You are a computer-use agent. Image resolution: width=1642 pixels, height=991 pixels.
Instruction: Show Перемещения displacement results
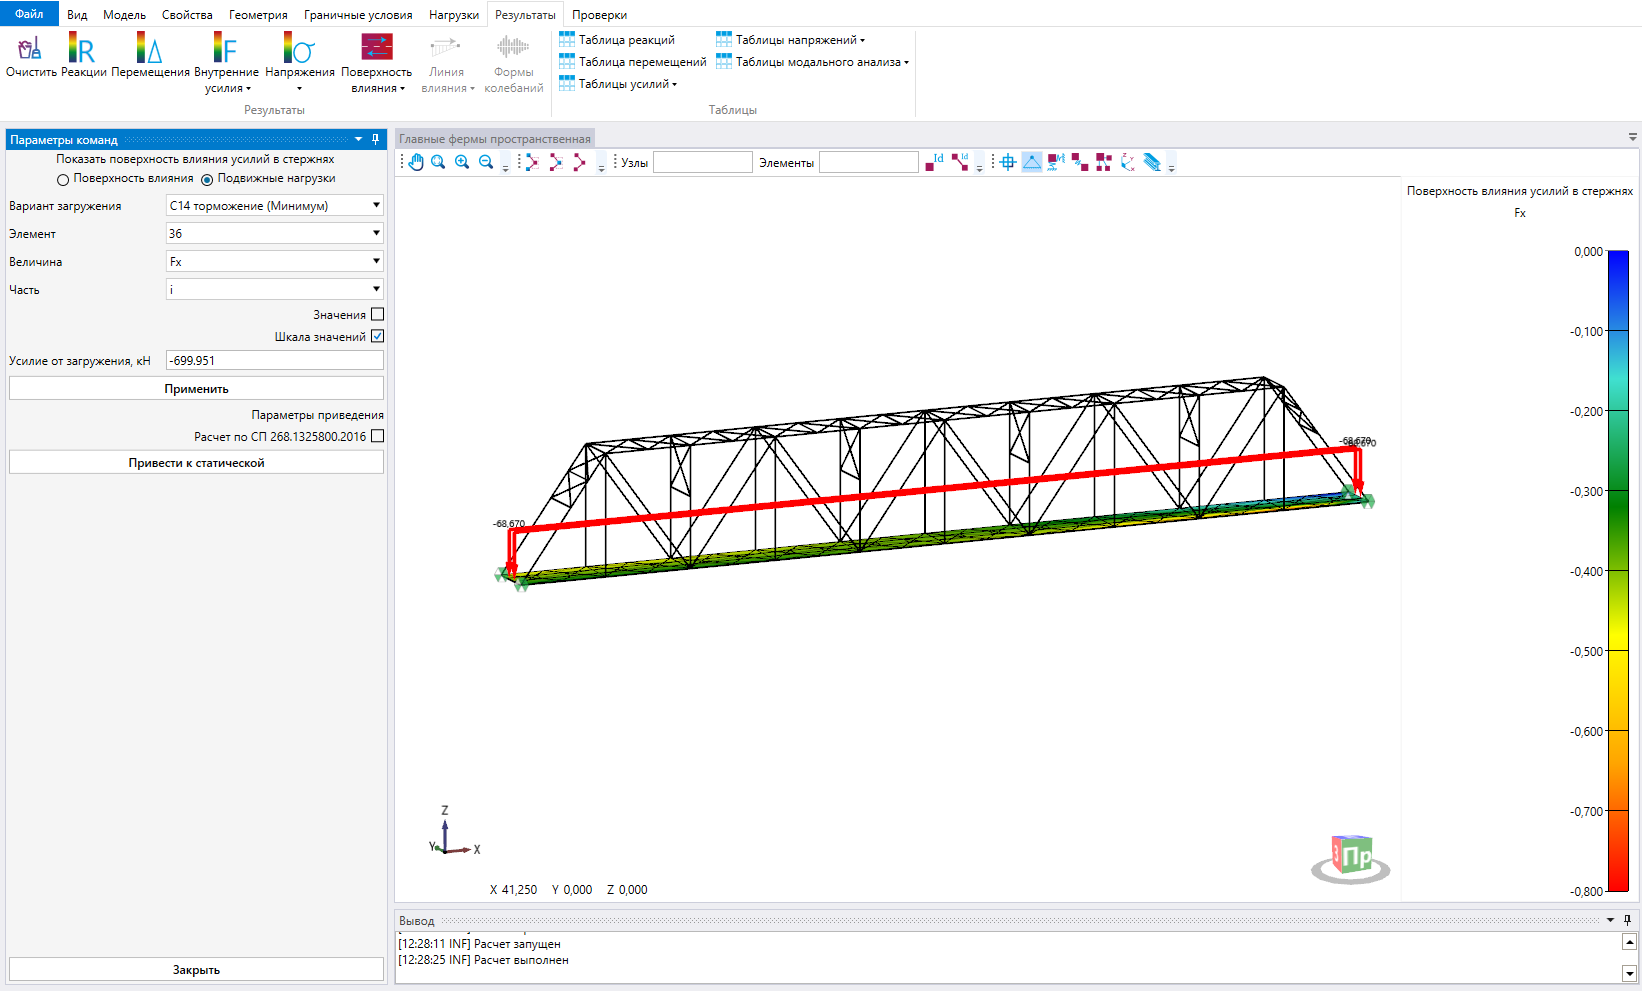point(150,56)
